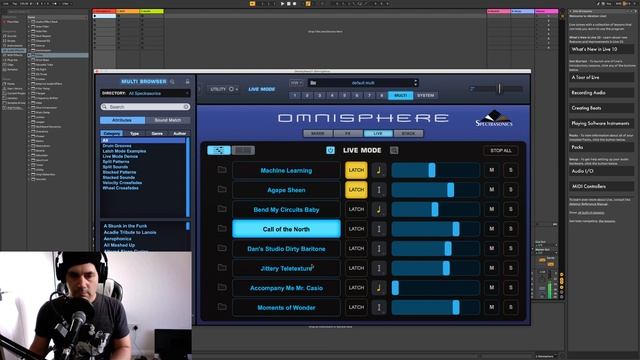Click trigger mode note icon for Accompany Me Mr. Casio
Screen dimensions: 640x360
(379, 288)
